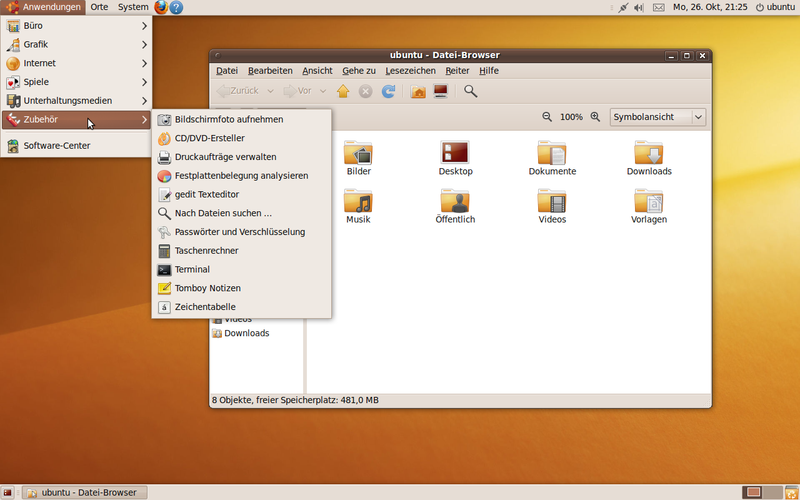Open Terminal from the Zubehör submenu
Image resolution: width=800 pixels, height=500 pixels.
tap(241, 269)
